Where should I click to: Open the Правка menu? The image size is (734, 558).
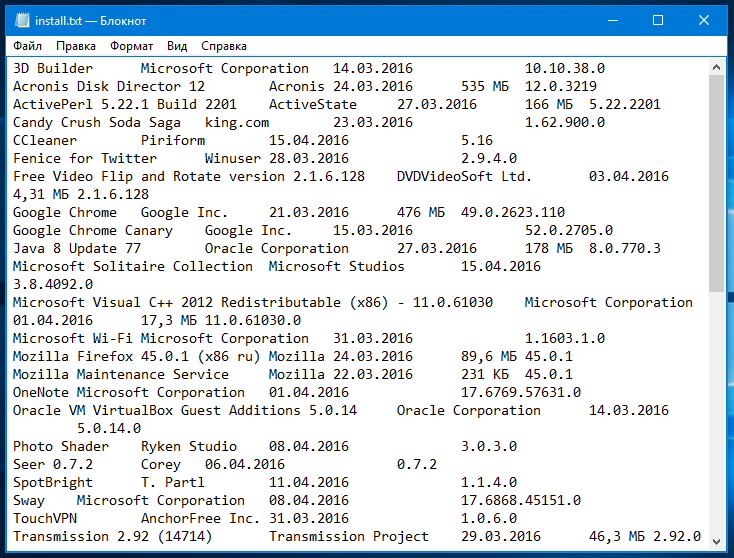point(76,46)
